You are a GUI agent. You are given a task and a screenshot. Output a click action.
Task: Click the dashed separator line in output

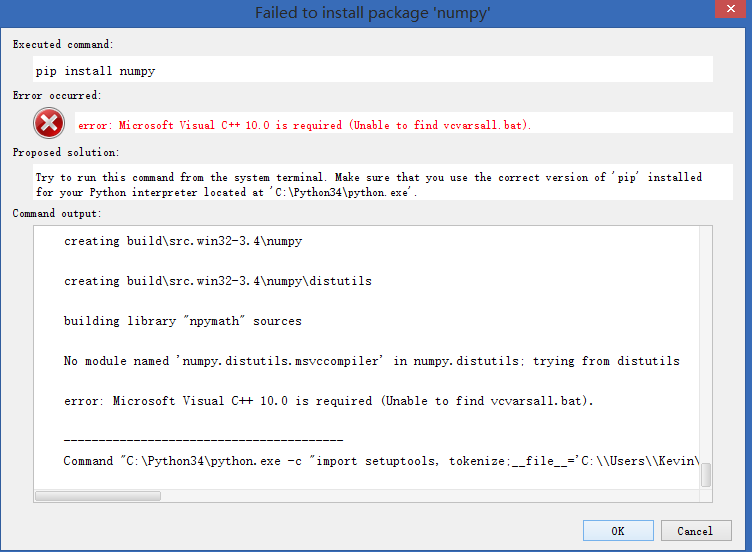point(203,439)
